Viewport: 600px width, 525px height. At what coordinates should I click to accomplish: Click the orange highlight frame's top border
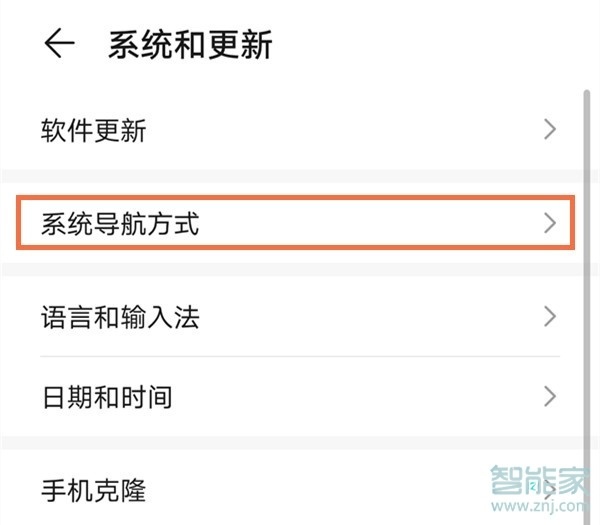296,198
